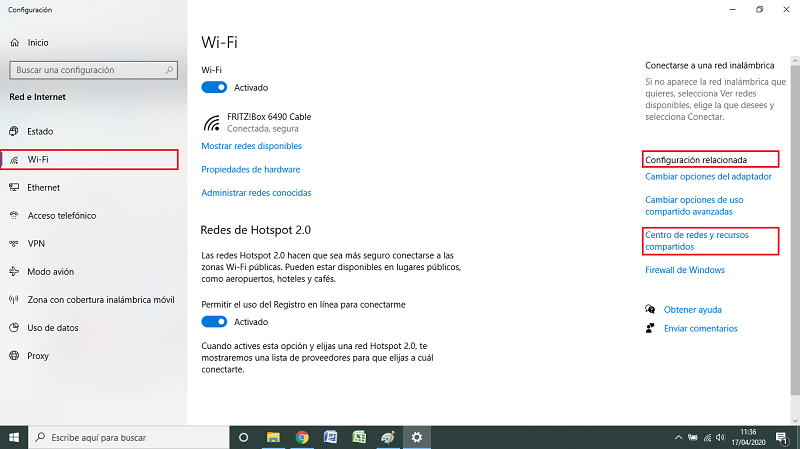Disable the Registro en línea toggle
The width and height of the screenshot is (800, 449).
(x=214, y=322)
